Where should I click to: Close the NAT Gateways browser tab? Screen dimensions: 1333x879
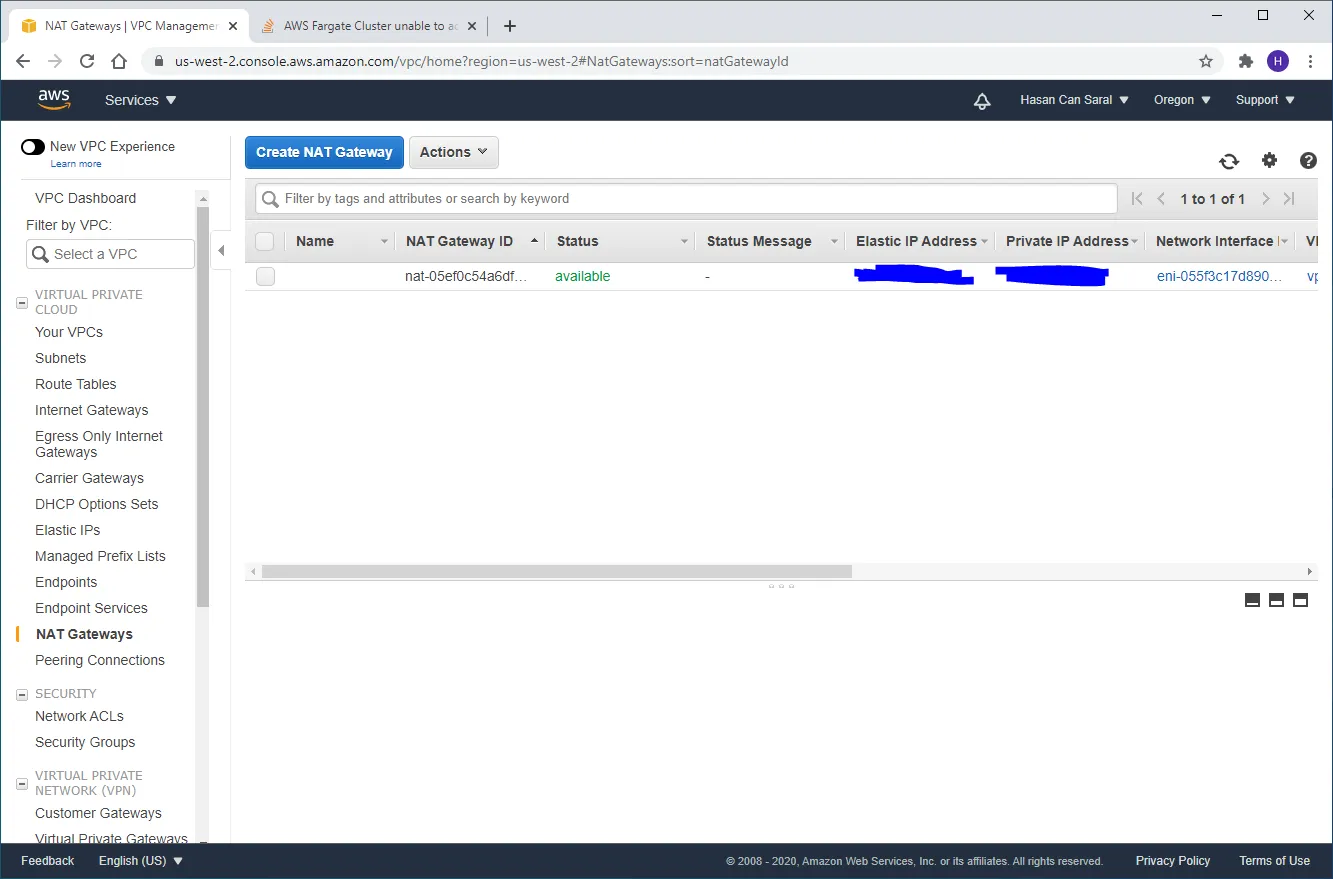click(233, 26)
